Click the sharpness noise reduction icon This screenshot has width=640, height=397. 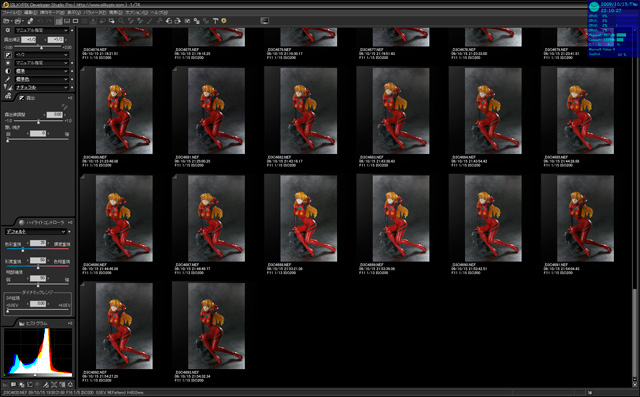coord(8,87)
